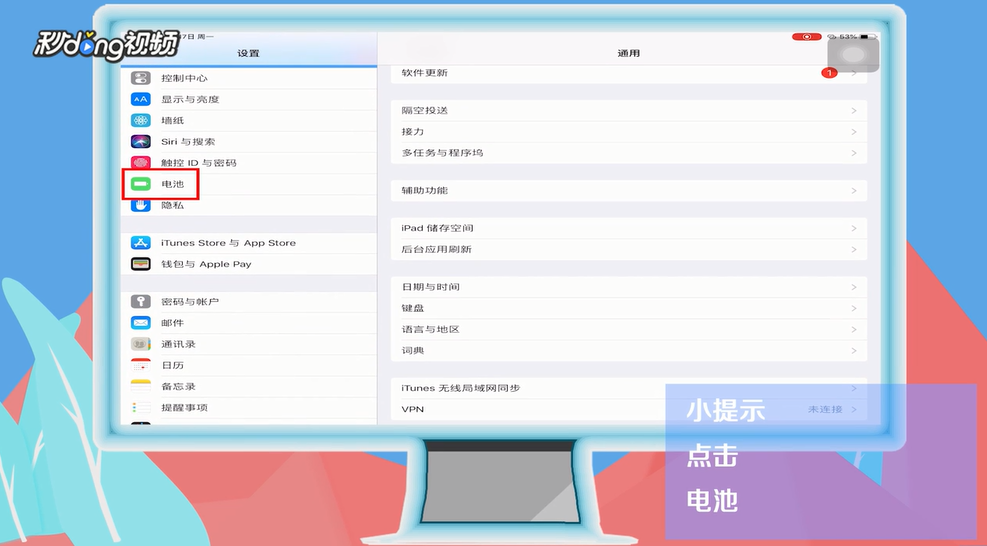Viewport: 987px width, 546px height.
Task: Expand the 多任务与程序坞 row chevron
Action: [x=854, y=153]
